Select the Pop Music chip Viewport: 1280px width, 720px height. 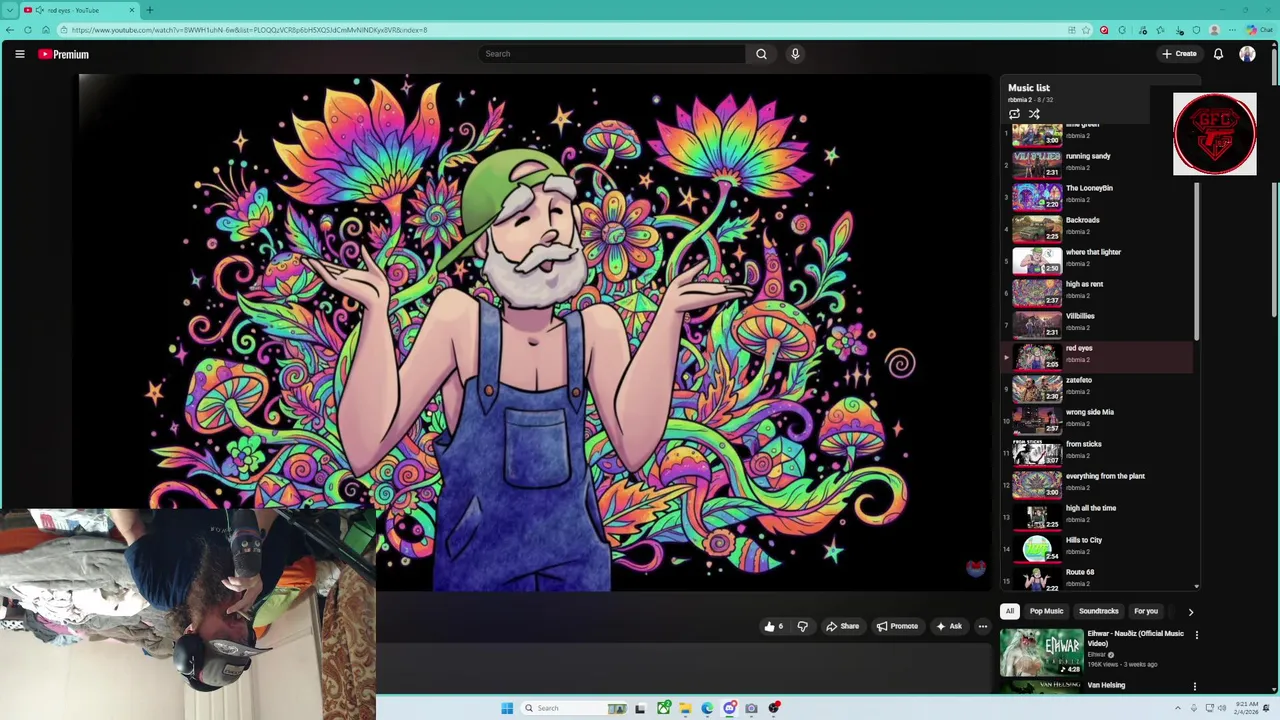(x=1046, y=611)
